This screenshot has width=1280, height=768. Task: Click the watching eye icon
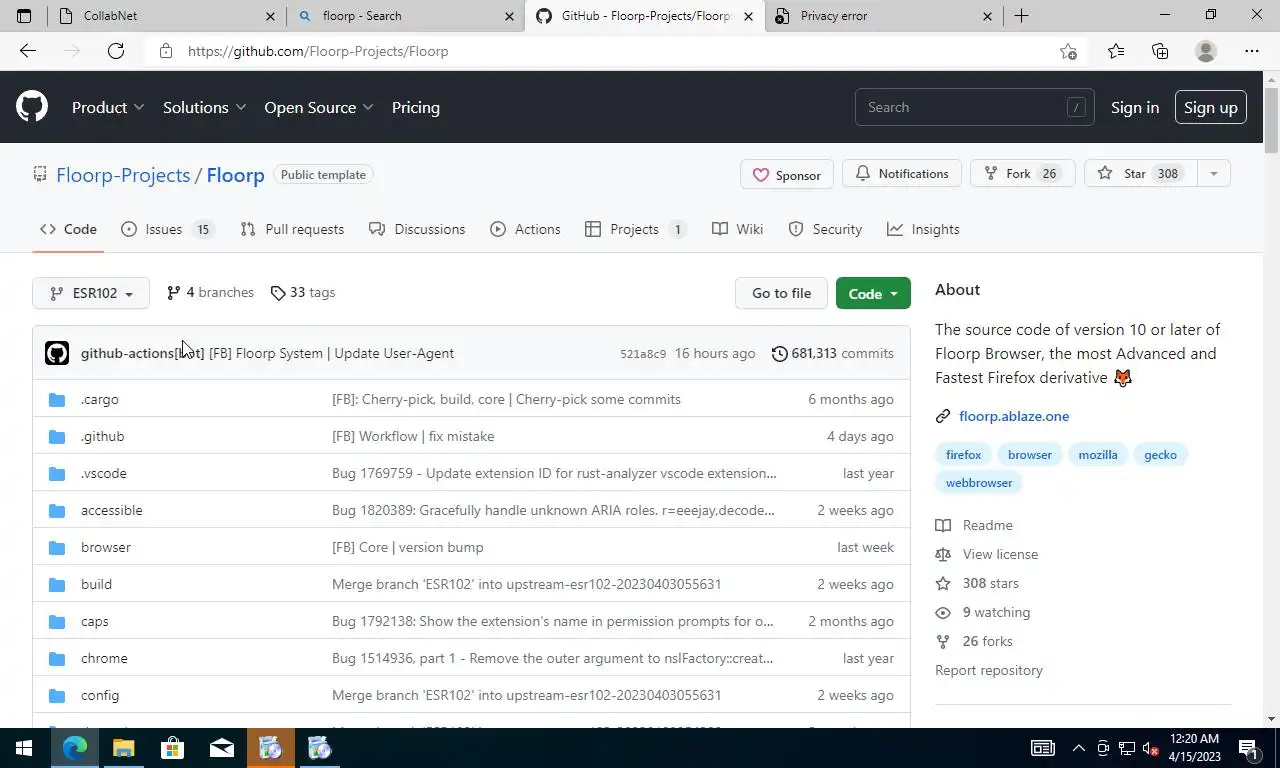942,612
